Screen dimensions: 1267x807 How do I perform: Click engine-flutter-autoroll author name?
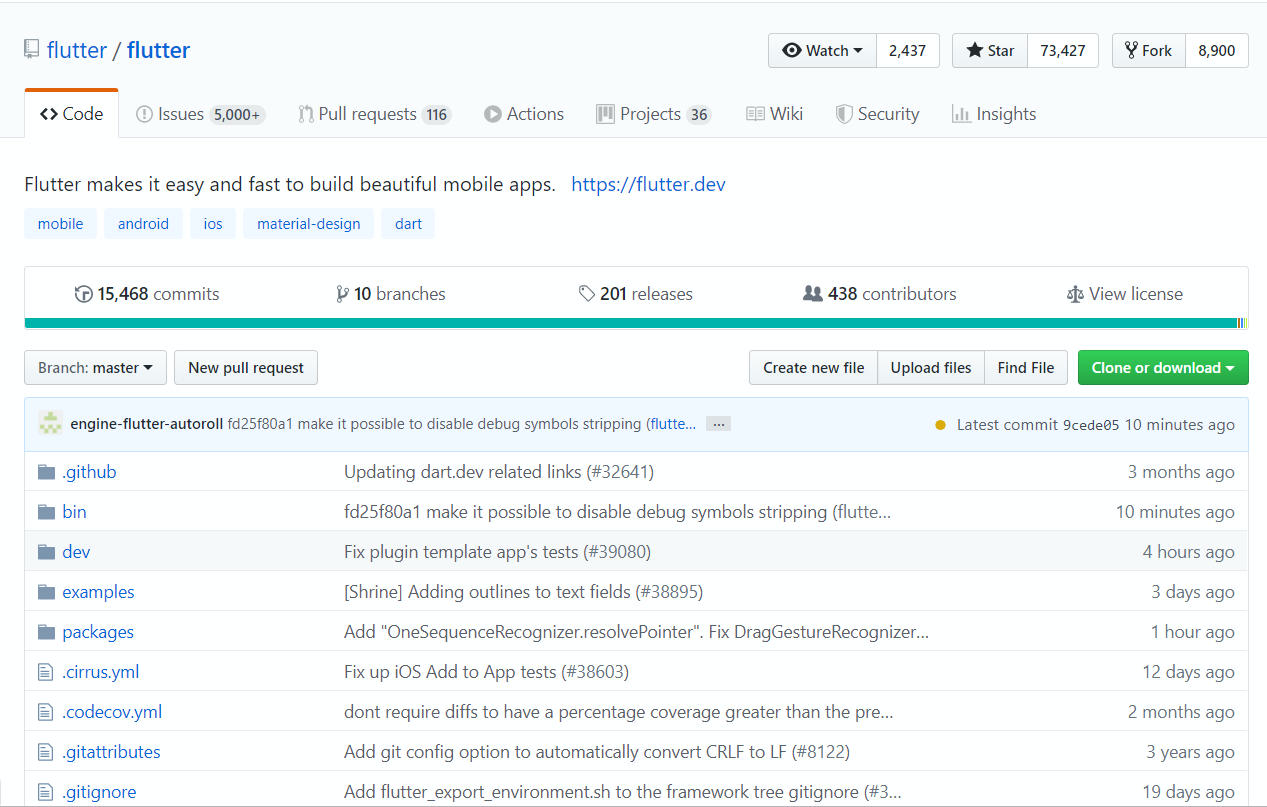pos(147,424)
